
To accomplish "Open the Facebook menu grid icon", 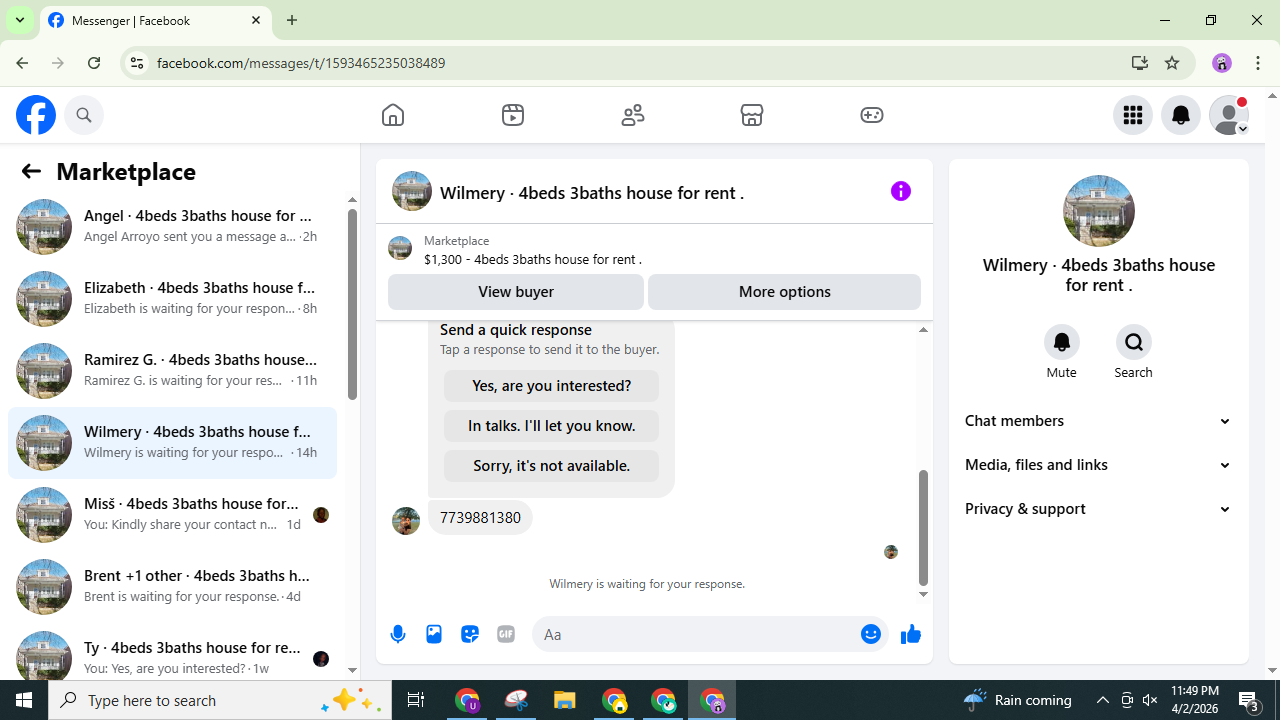I will (1133, 115).
